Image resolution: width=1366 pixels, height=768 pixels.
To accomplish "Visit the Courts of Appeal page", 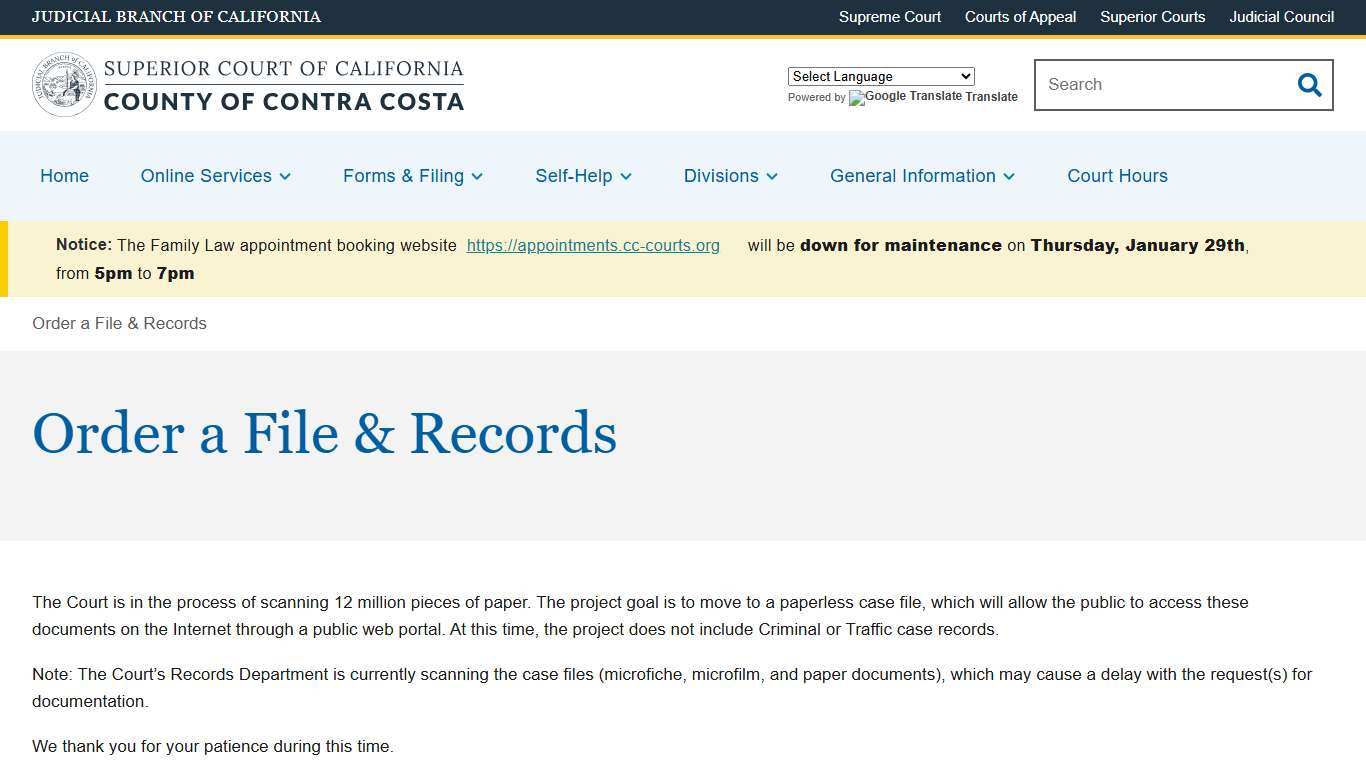I will tap(1020, 17).
